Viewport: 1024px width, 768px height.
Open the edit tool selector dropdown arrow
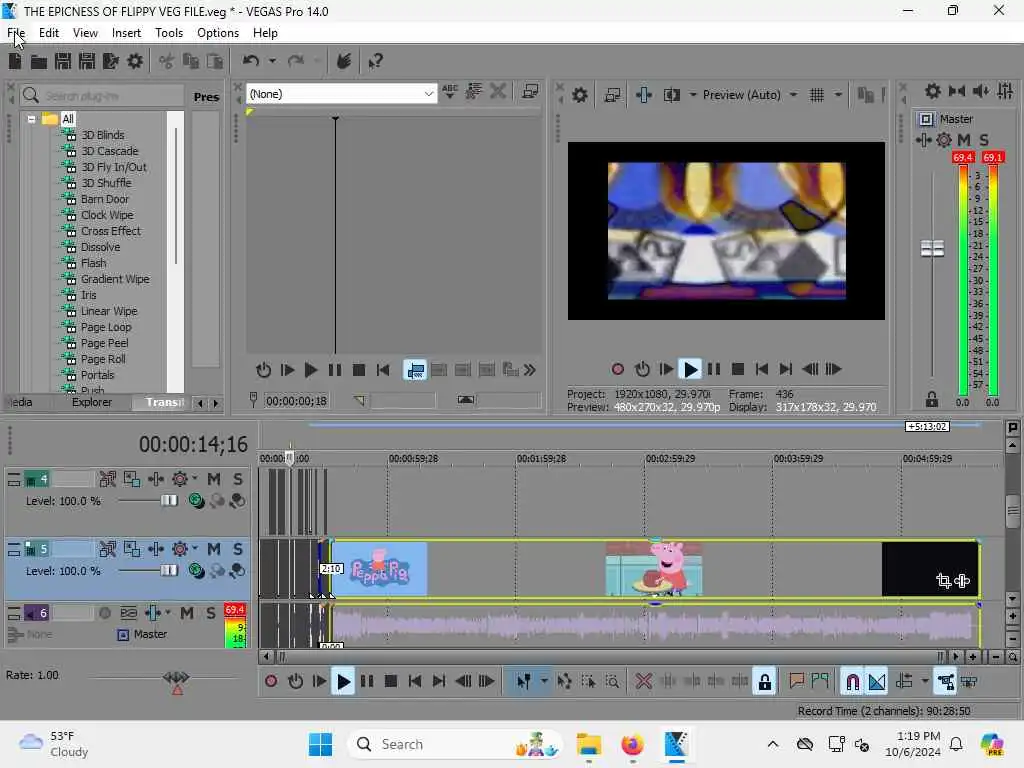pyautogui.click(x=543, y=682)
